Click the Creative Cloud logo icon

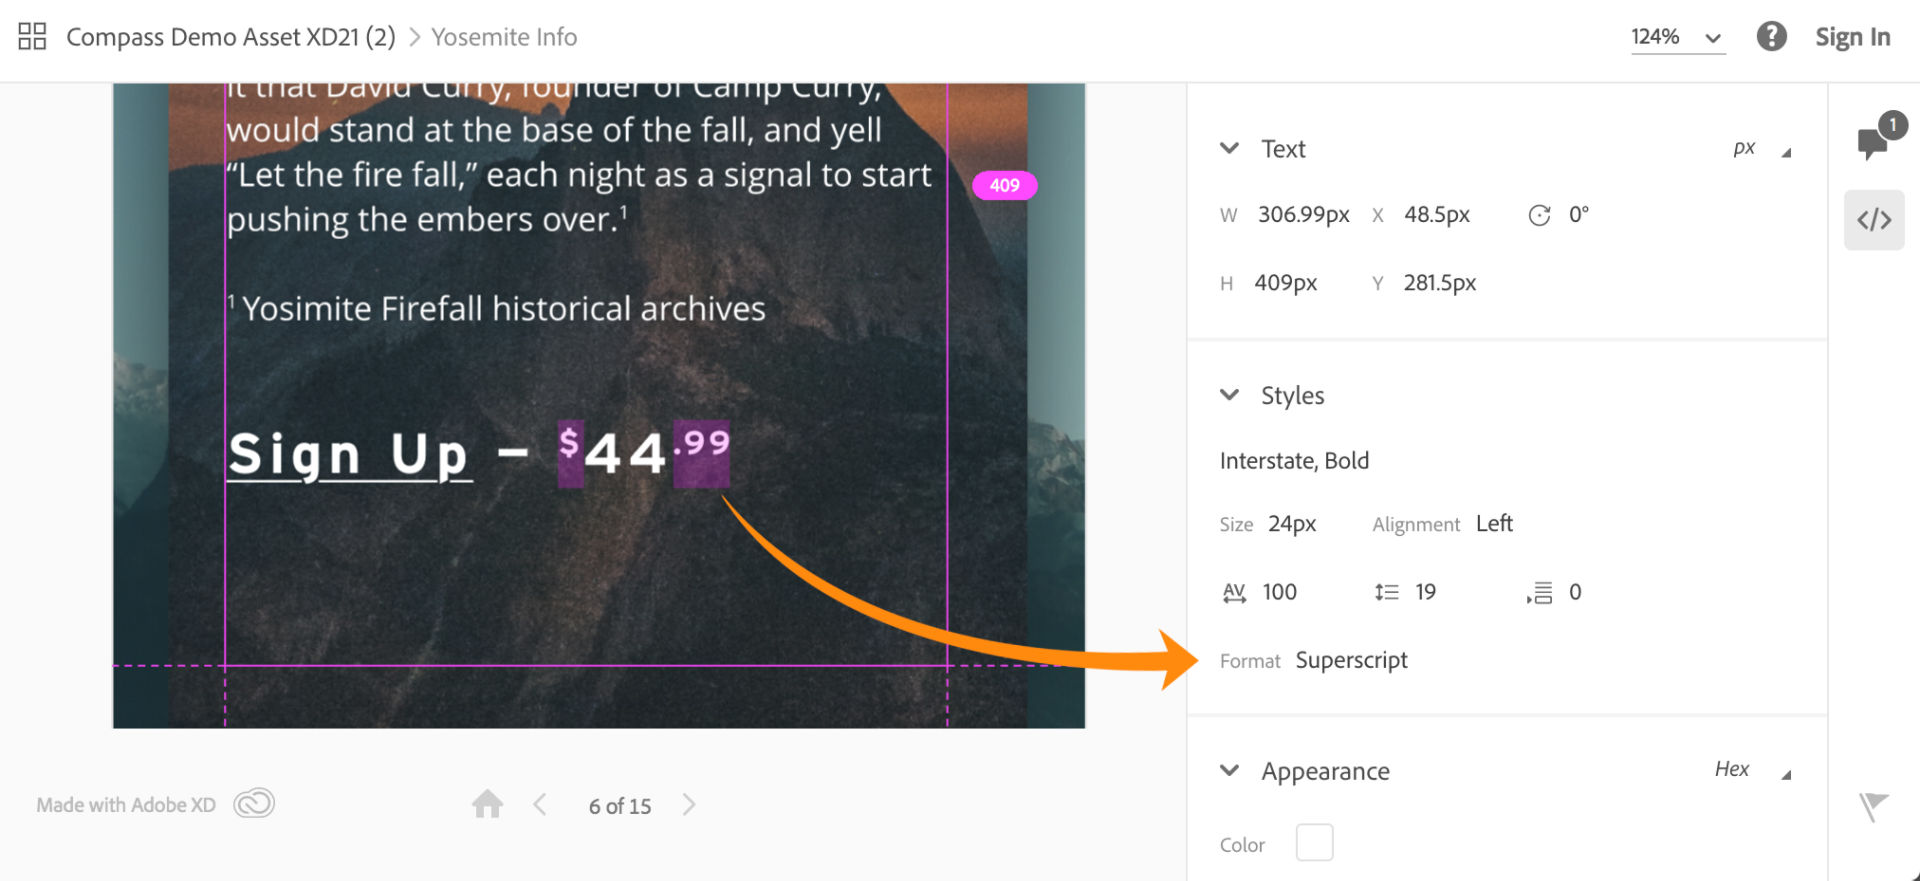(x=254, y=804)
